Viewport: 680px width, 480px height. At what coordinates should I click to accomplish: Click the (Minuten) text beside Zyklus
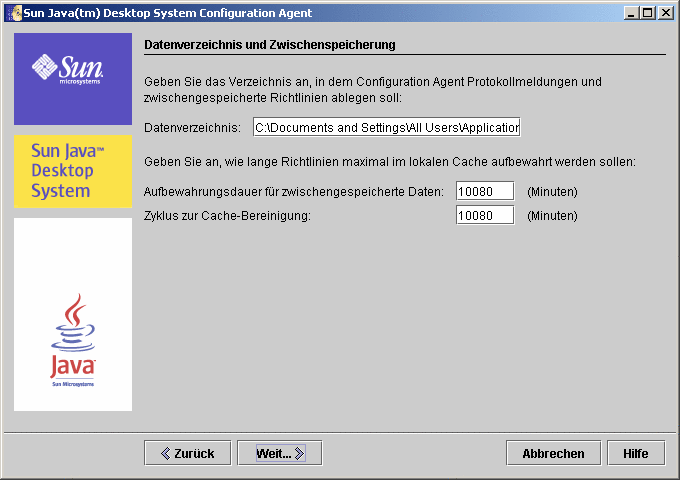click(552, 216)
